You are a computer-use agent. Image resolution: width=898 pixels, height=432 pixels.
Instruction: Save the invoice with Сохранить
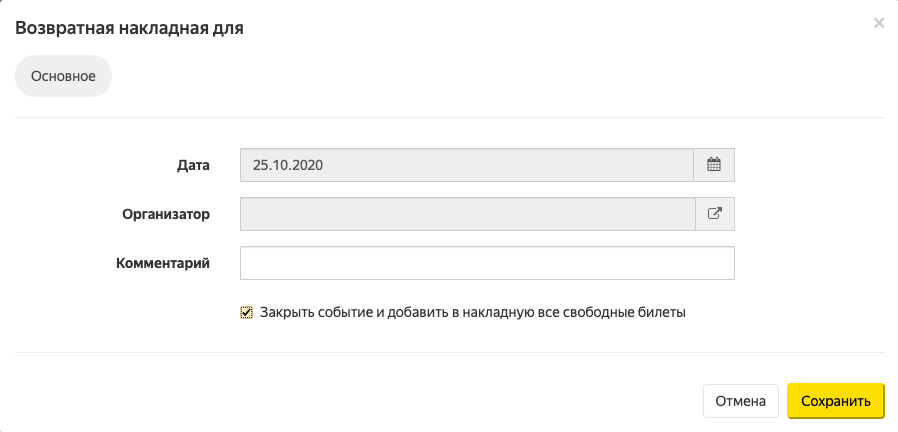coord(836,400)
